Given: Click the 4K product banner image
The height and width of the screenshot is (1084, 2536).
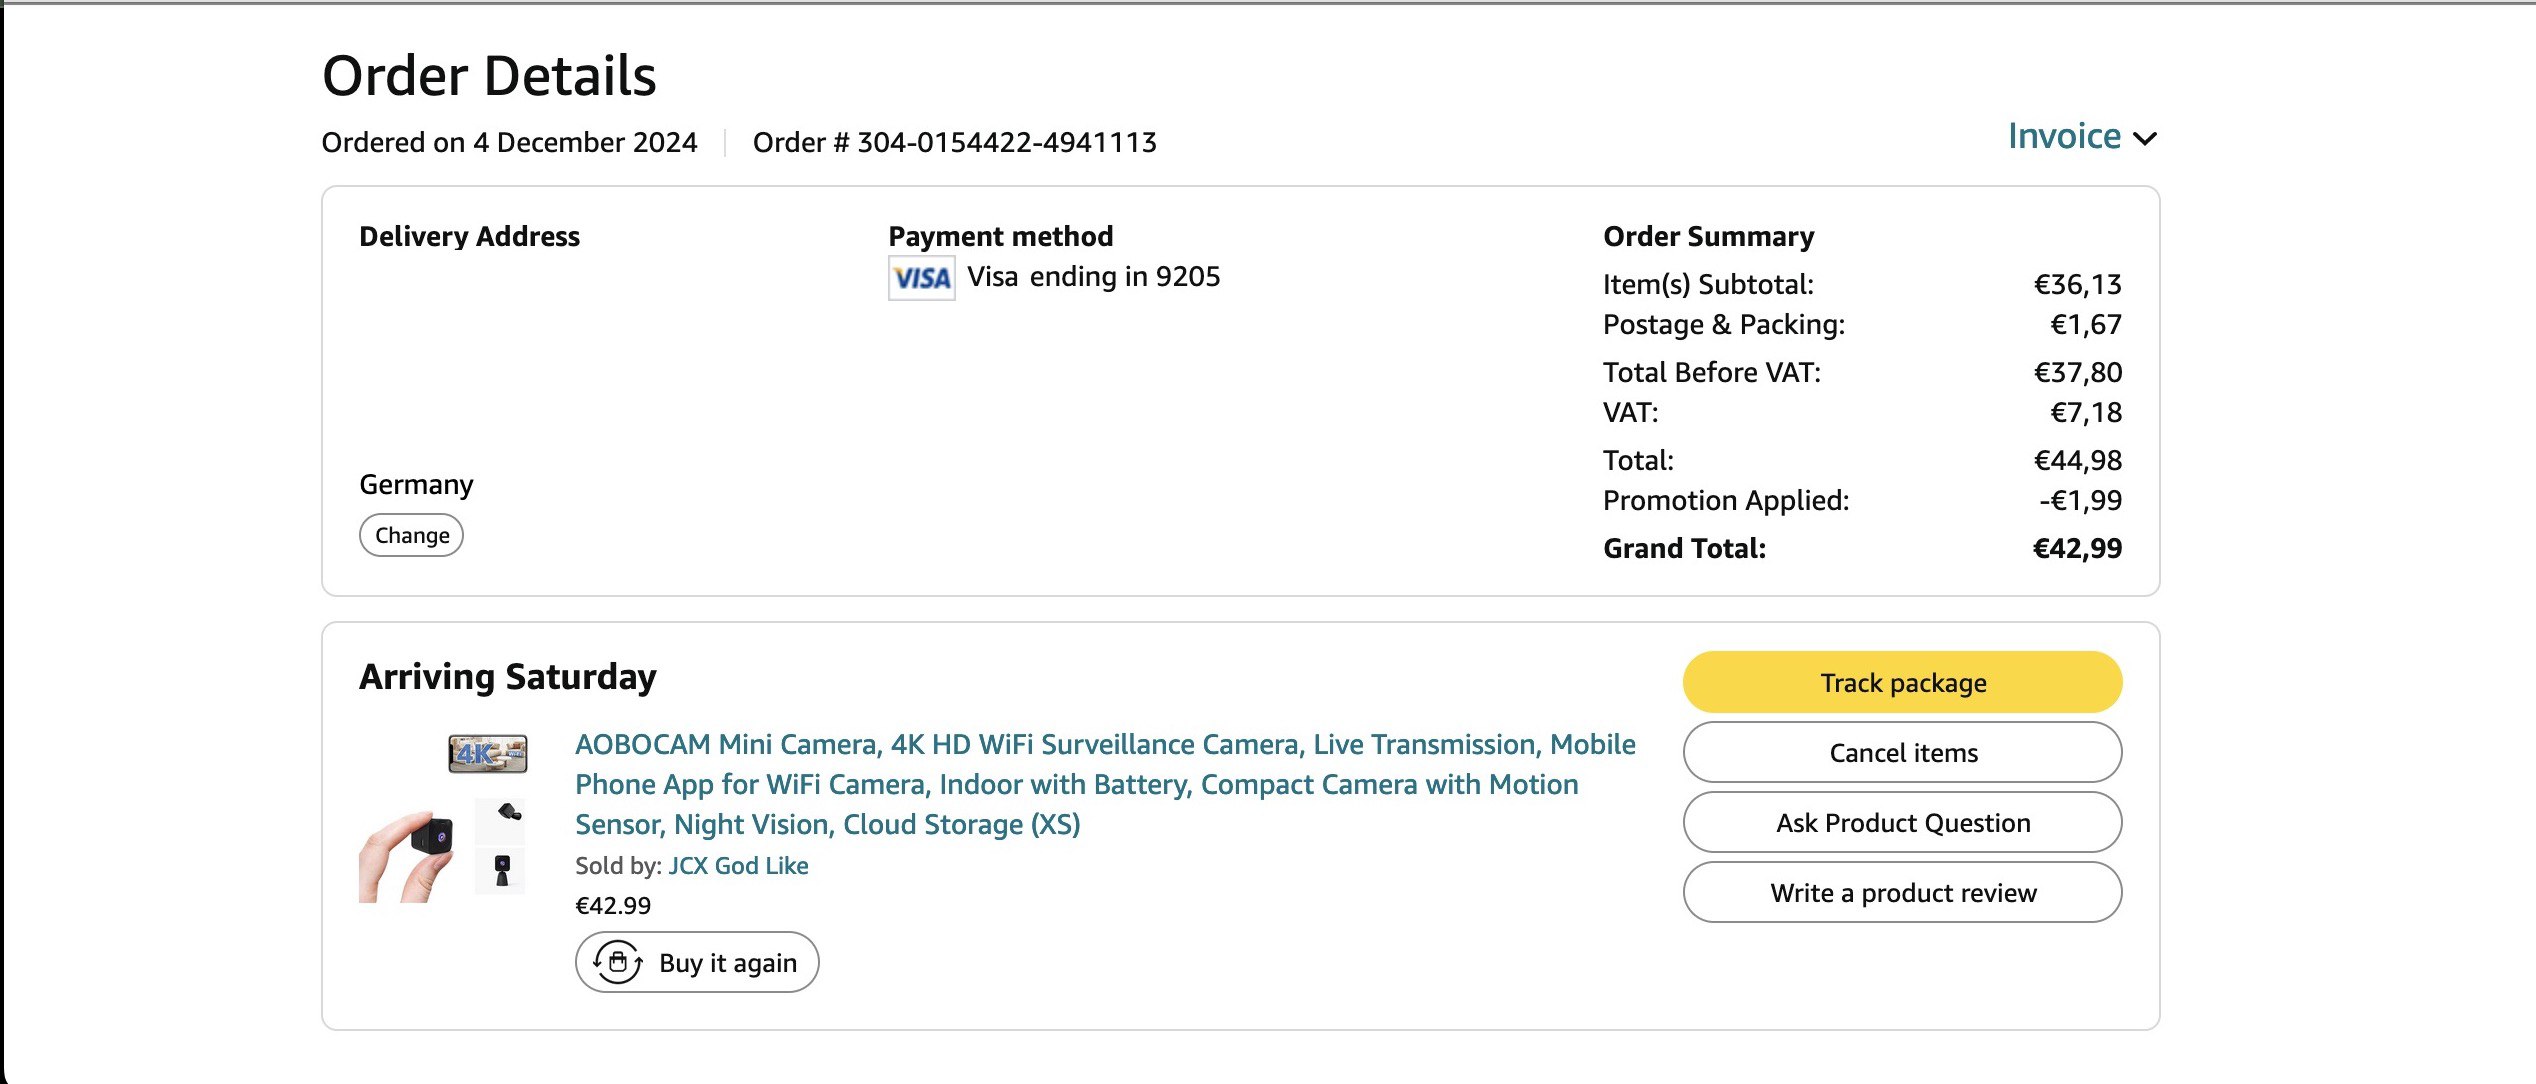Looking at the screenshot, I should tap(488, 753).
